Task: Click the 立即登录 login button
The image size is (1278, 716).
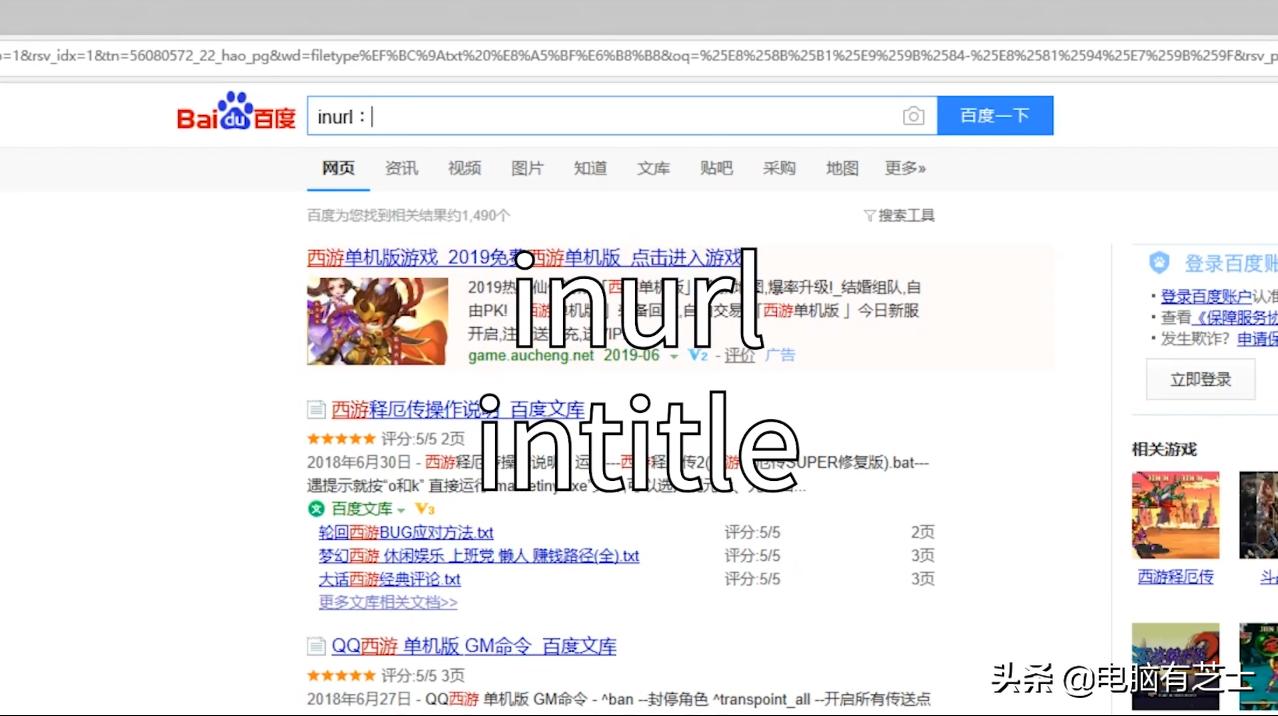Action: [1200, 379]
